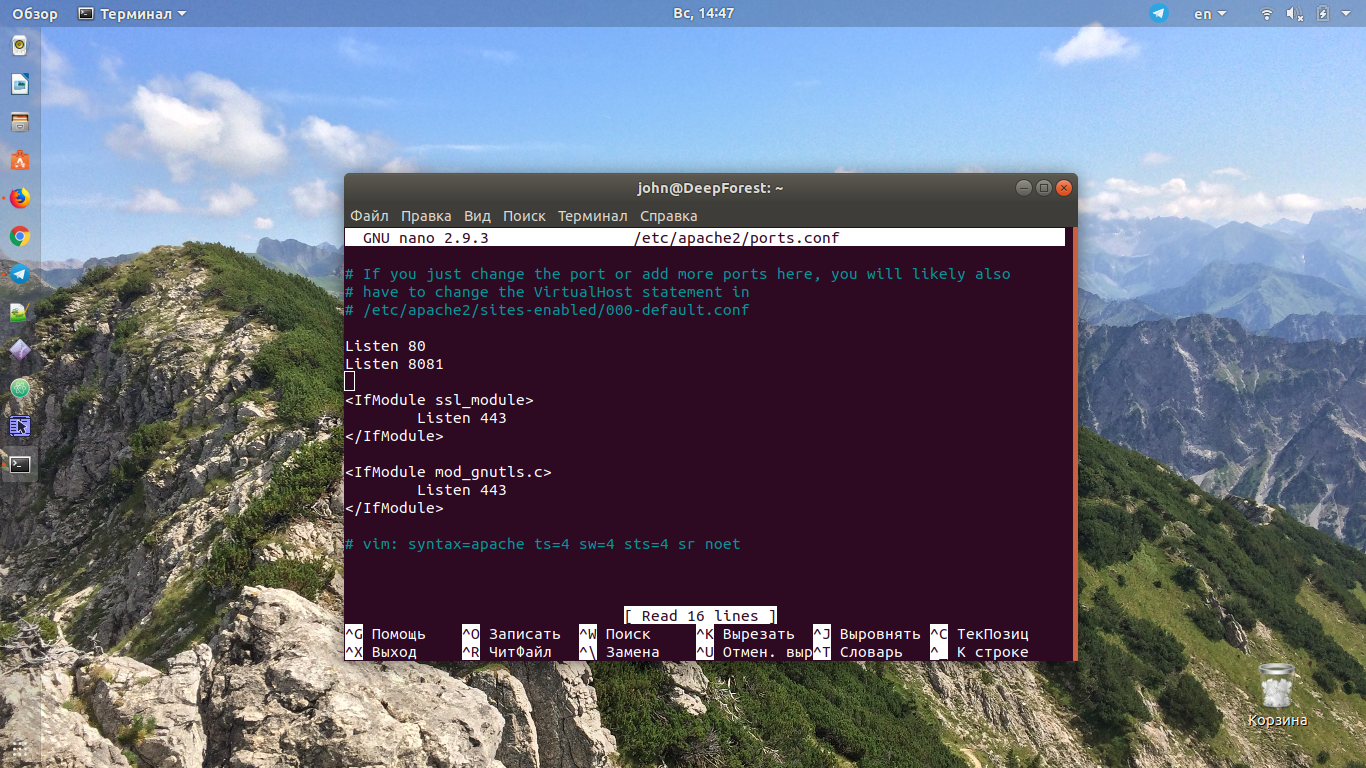
Task: Expand the Терминал app menu in top bar
Action: pos(132,14)
